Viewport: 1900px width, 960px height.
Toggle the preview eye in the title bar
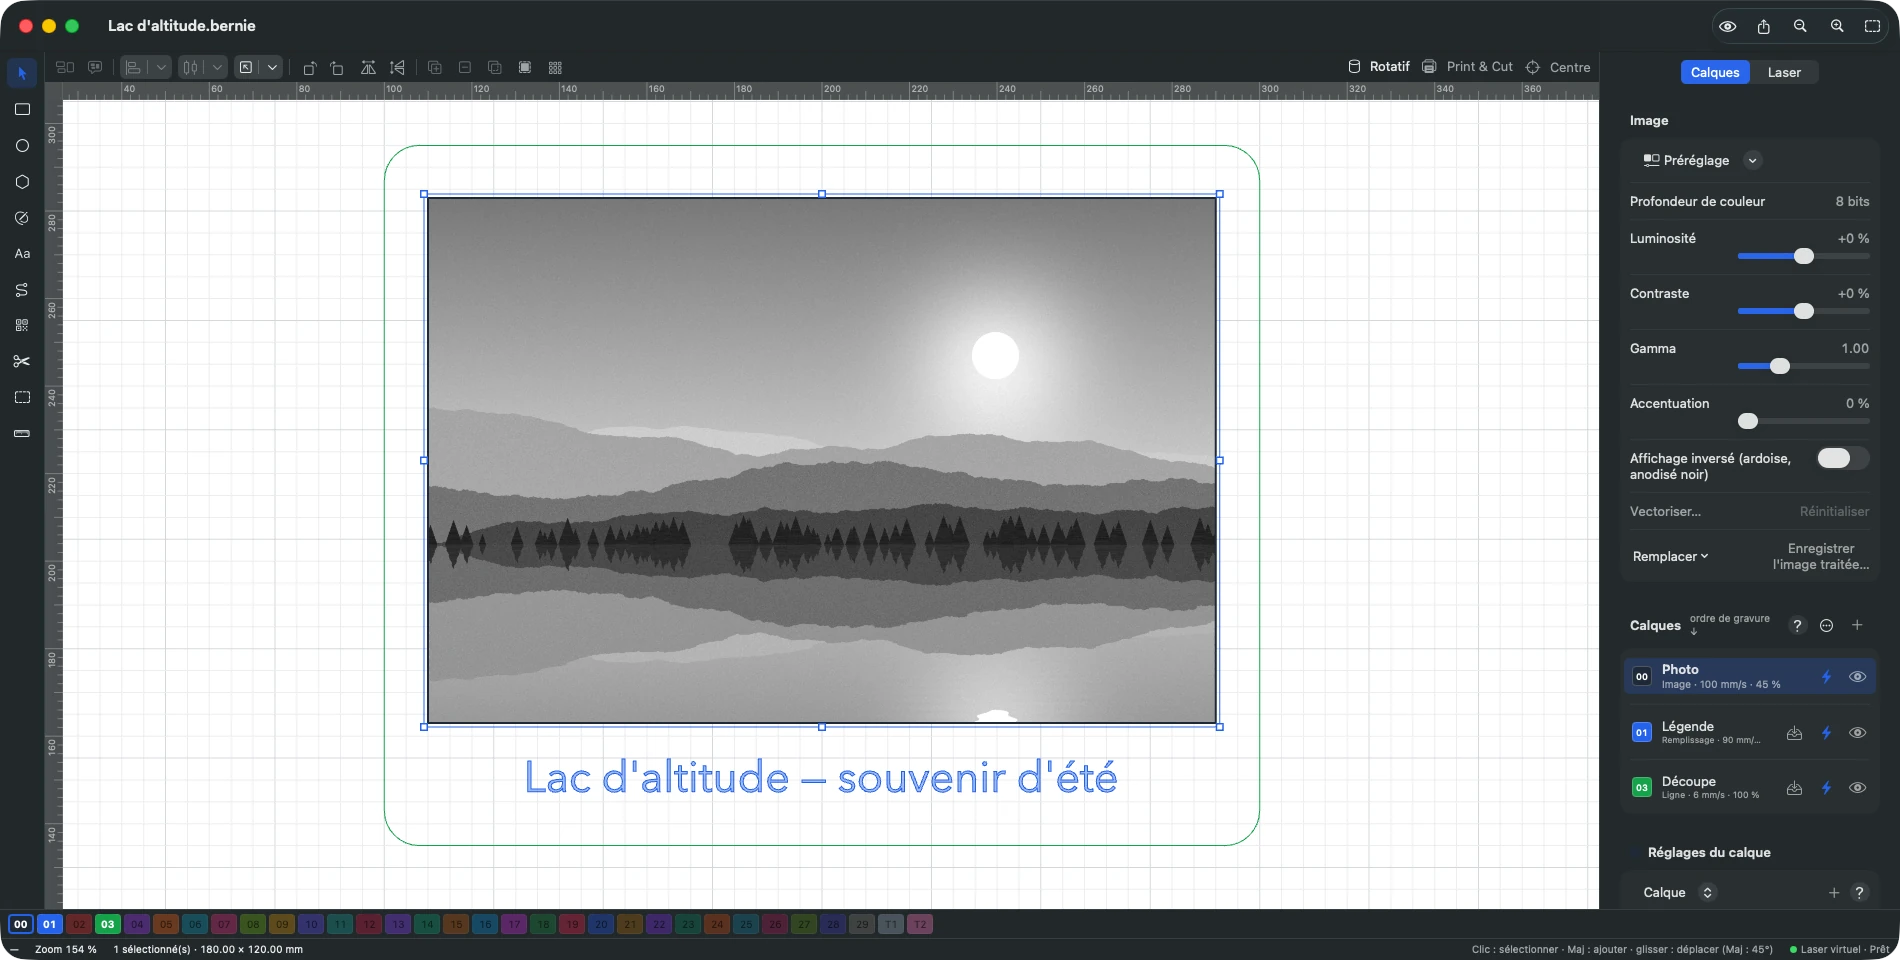1727,26
